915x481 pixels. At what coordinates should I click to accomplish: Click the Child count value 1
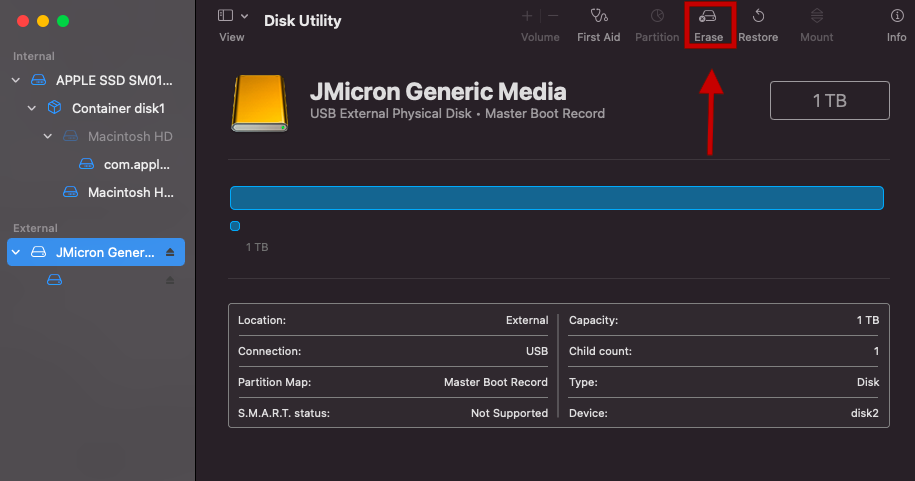click(876, 351)
